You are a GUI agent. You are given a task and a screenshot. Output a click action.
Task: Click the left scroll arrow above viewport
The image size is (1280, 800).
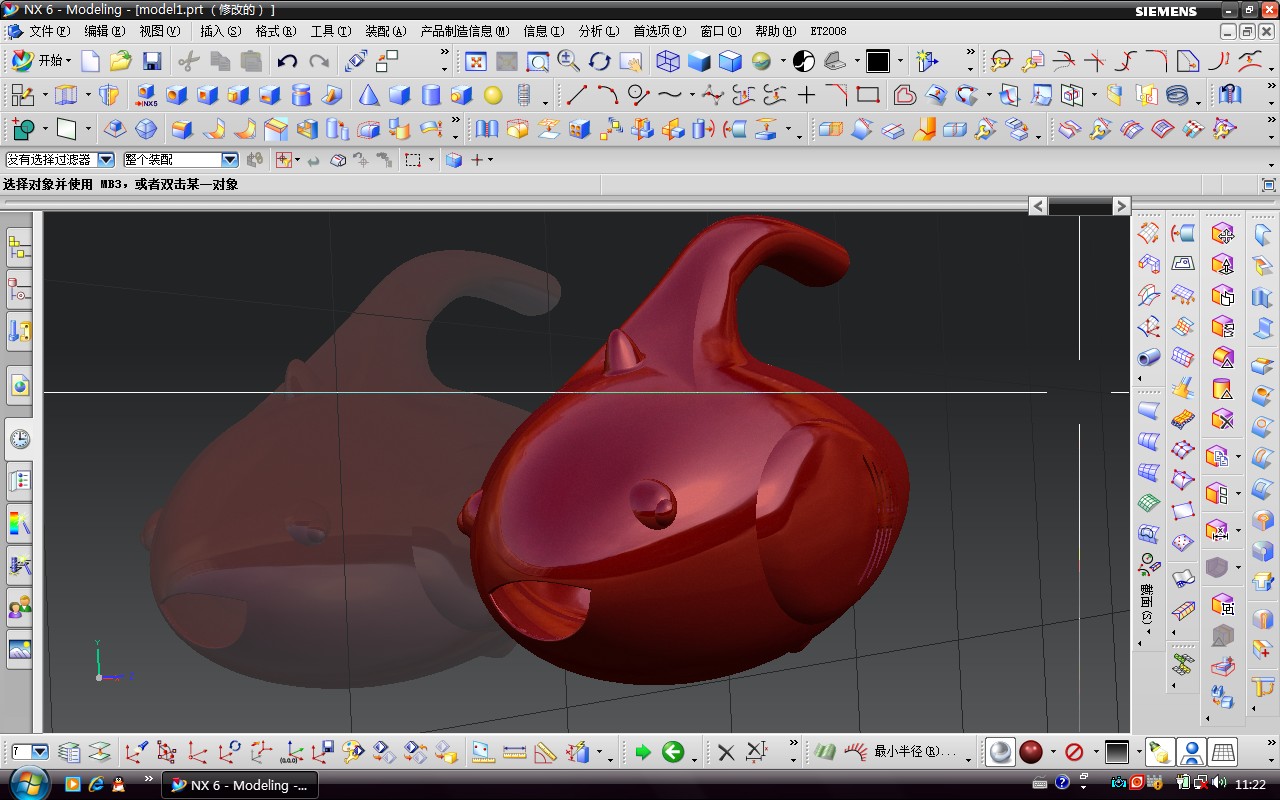click(1038, 205)
